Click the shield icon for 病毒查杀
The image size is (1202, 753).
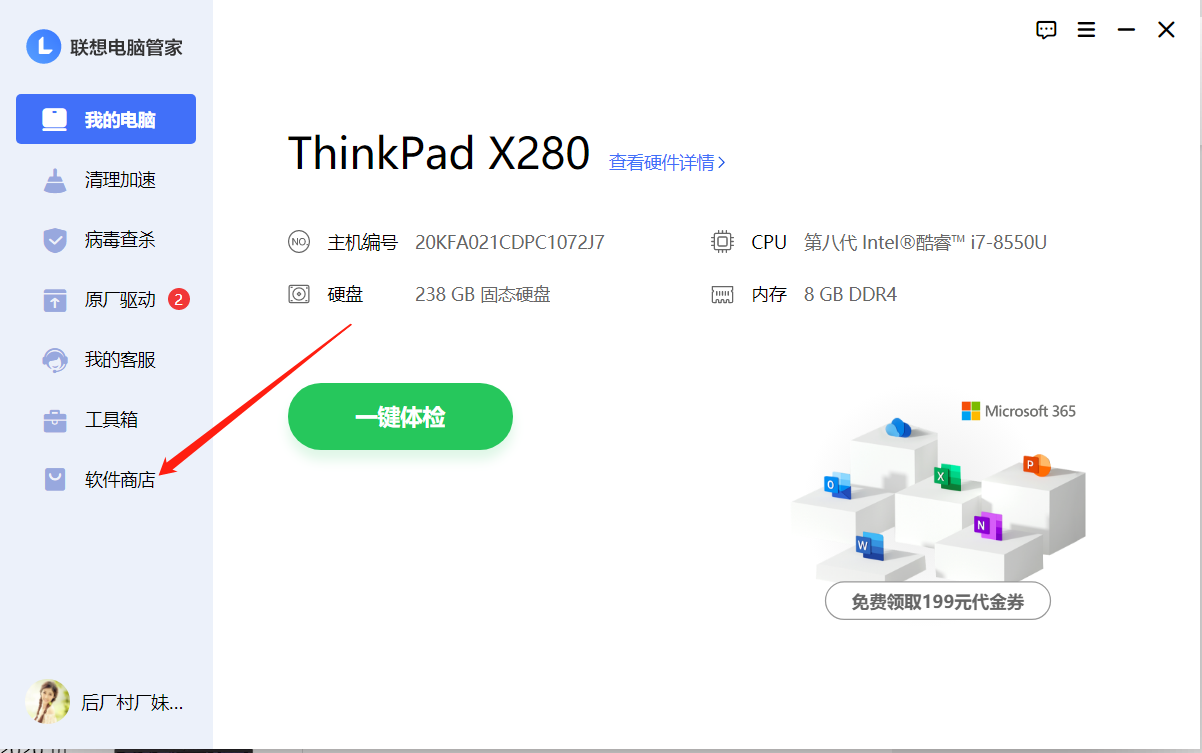(55, 240)
